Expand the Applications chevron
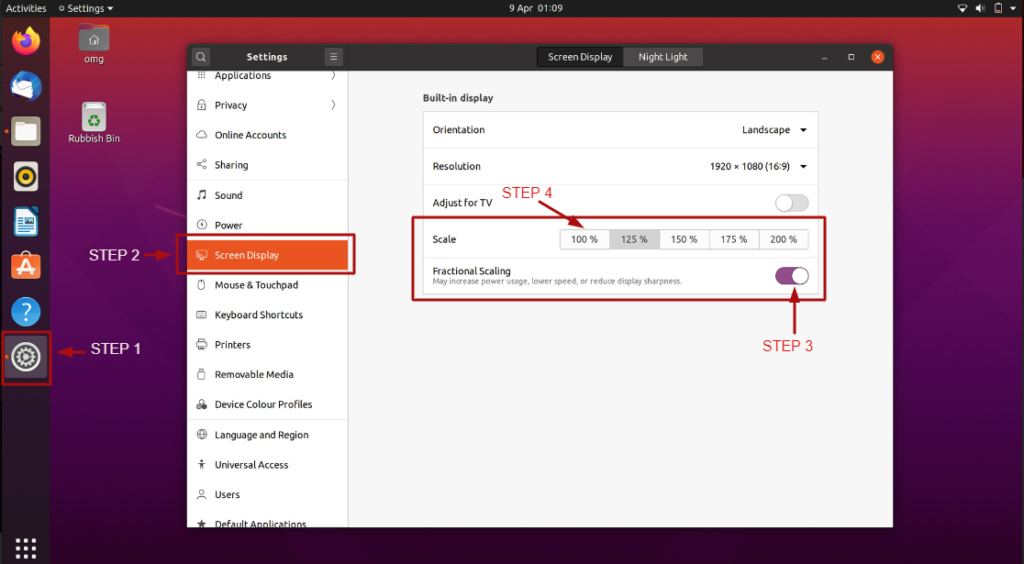This screenshot has height=564, width=1024. [x=333, y=76]
